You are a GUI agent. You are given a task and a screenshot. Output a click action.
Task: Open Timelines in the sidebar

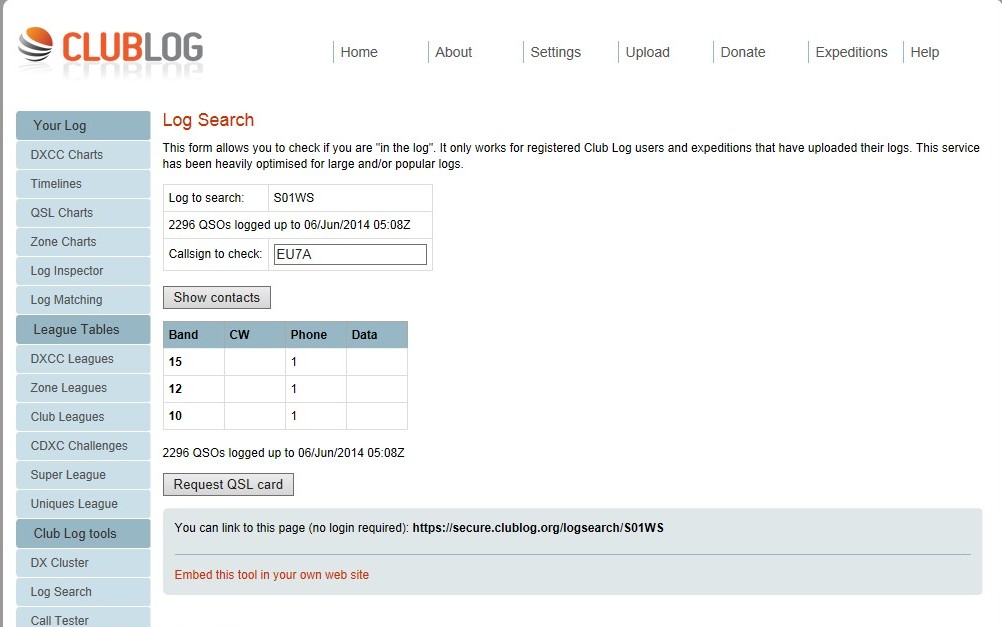tap(56, 184)
